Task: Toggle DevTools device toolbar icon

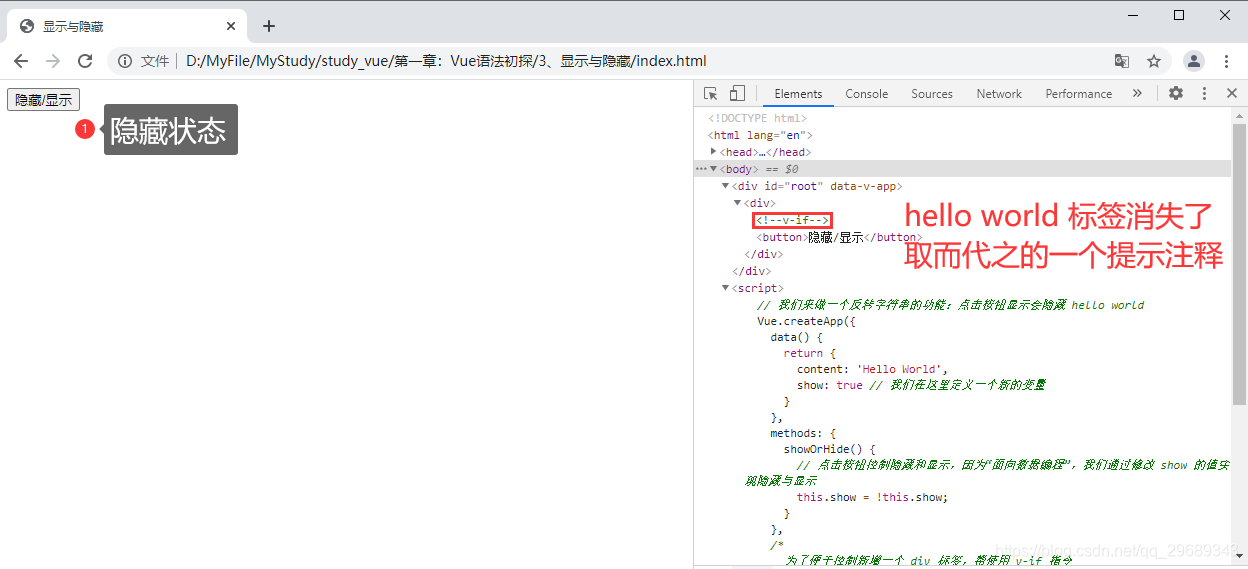Action: coord(737,93)
